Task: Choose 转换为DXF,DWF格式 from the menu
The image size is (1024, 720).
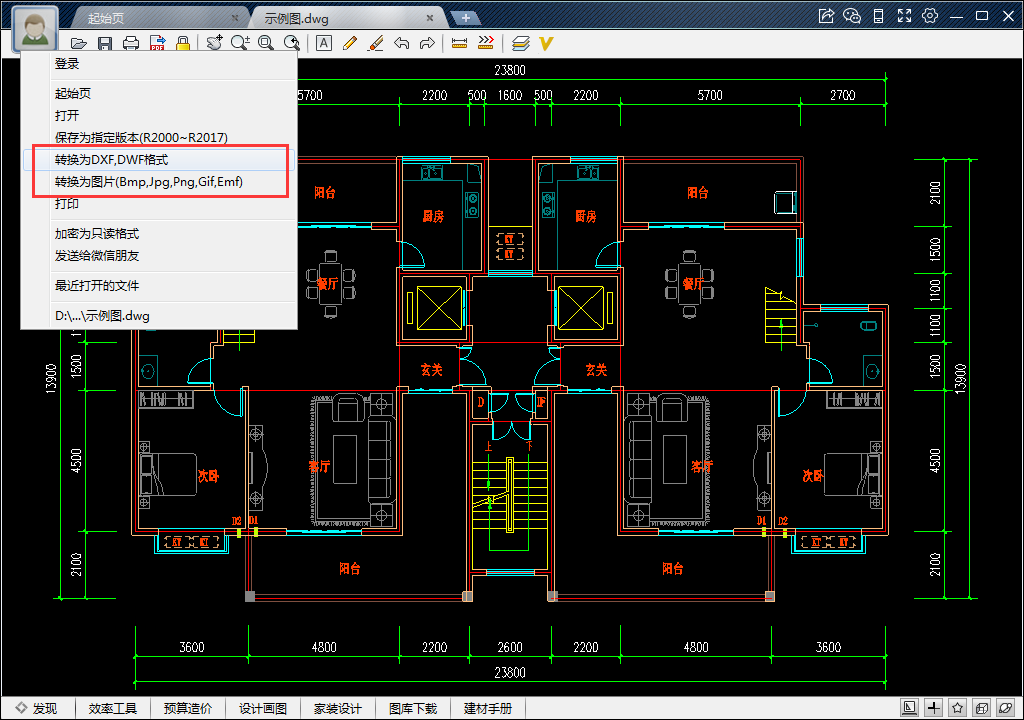Action: (x=111, y=160)
